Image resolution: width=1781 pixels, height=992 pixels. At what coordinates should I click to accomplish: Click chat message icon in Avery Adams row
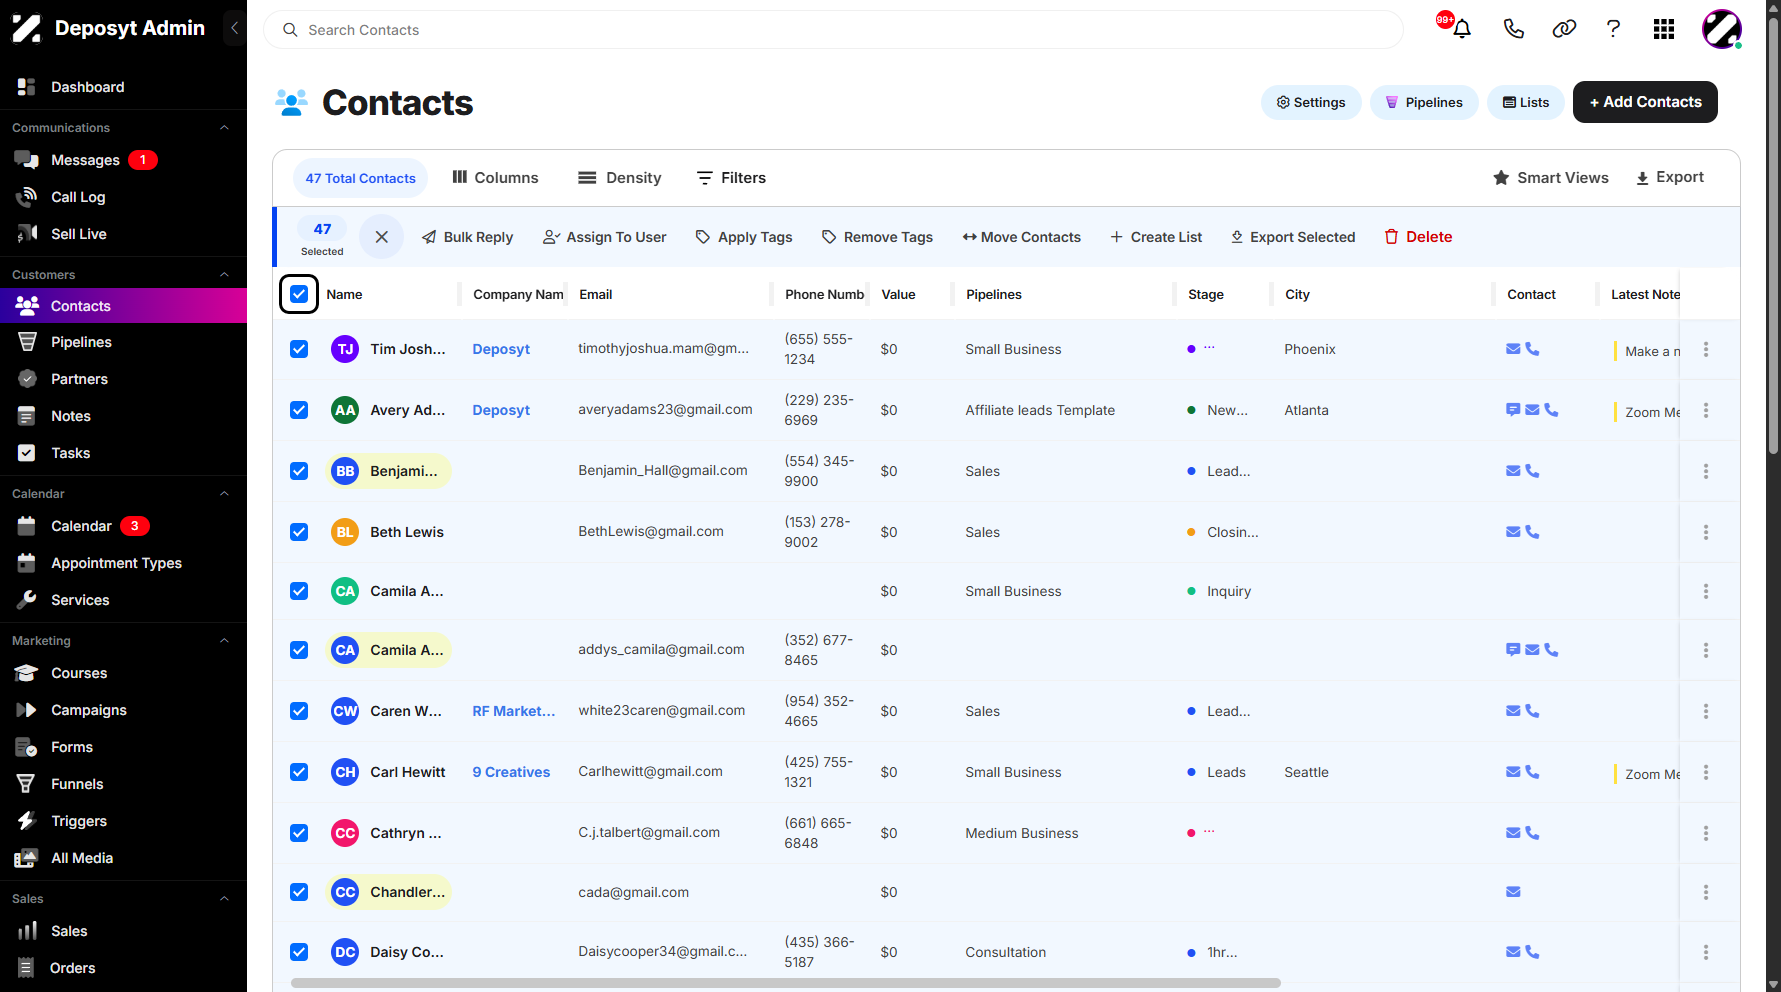pyautogui.click(x=1513, y=410)
